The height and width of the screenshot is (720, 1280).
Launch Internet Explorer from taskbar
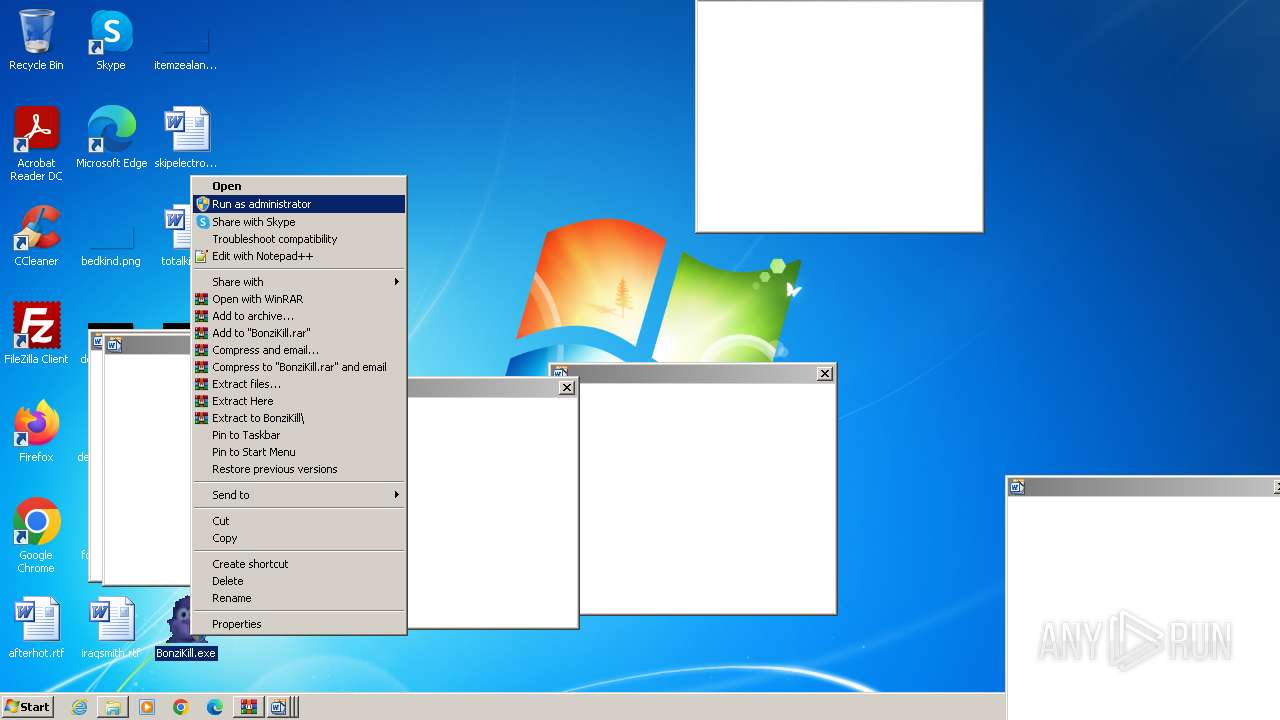[79, 707]
